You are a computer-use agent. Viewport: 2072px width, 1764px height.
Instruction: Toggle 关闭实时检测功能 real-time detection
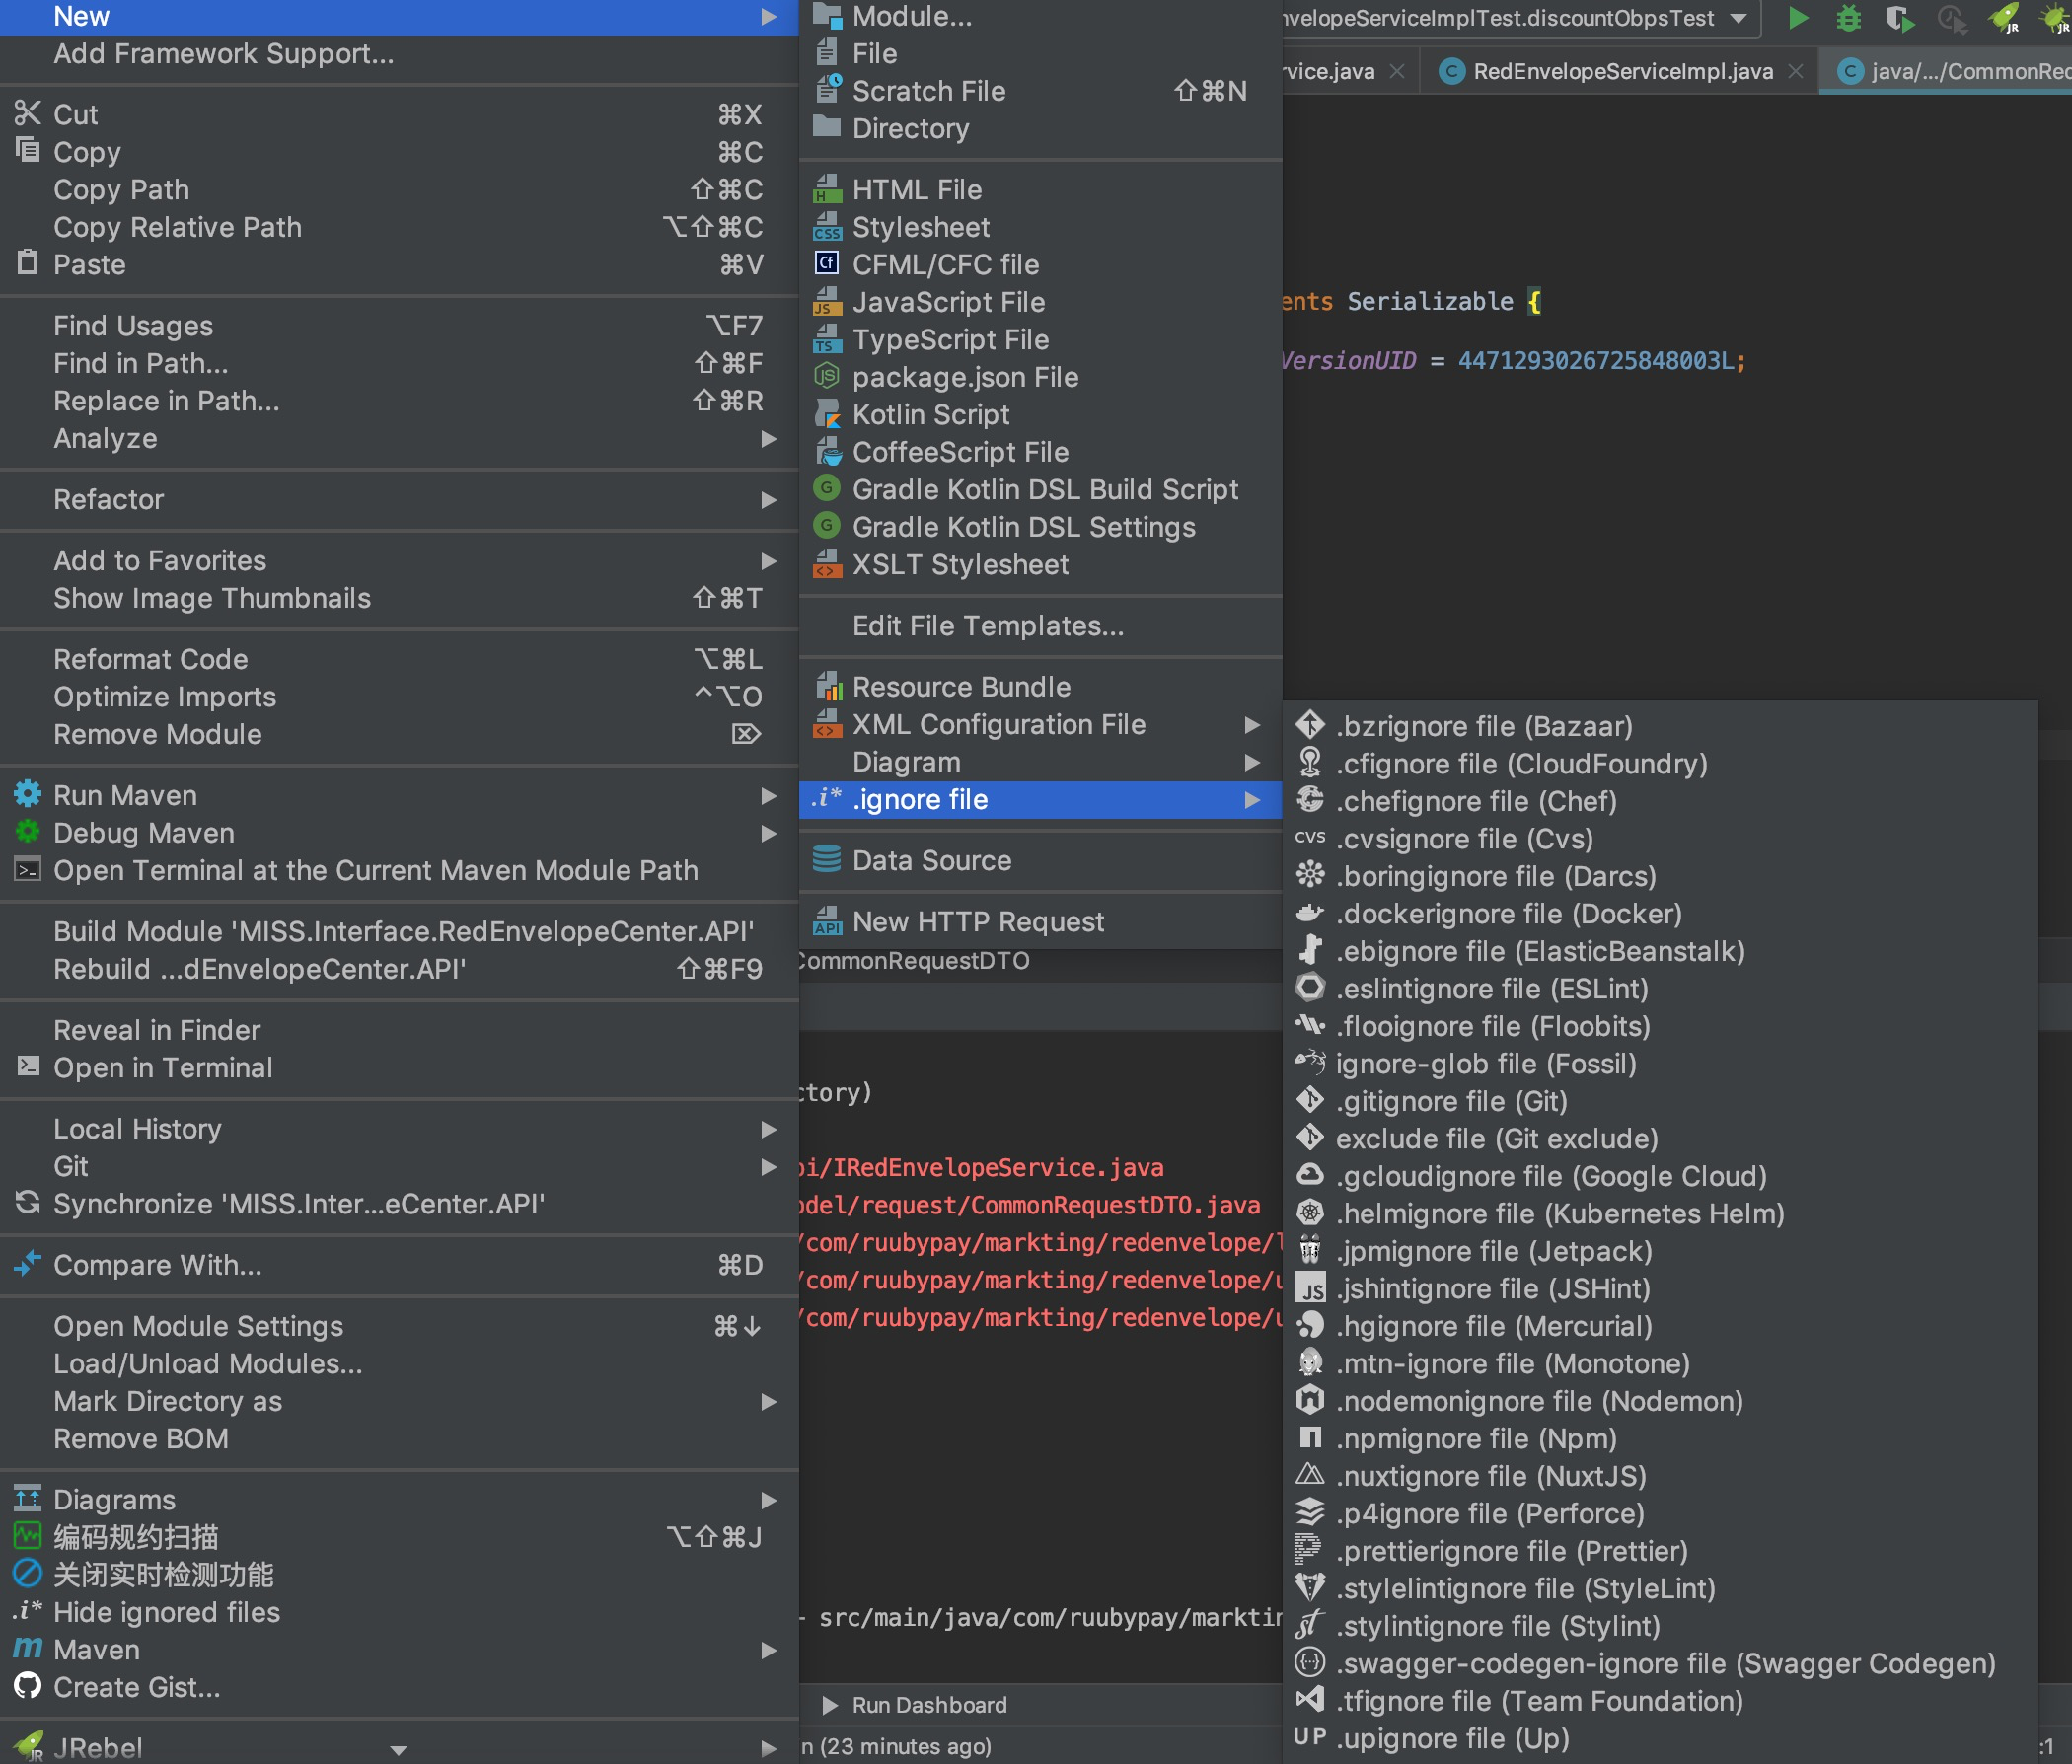(x=162, y=1575)
